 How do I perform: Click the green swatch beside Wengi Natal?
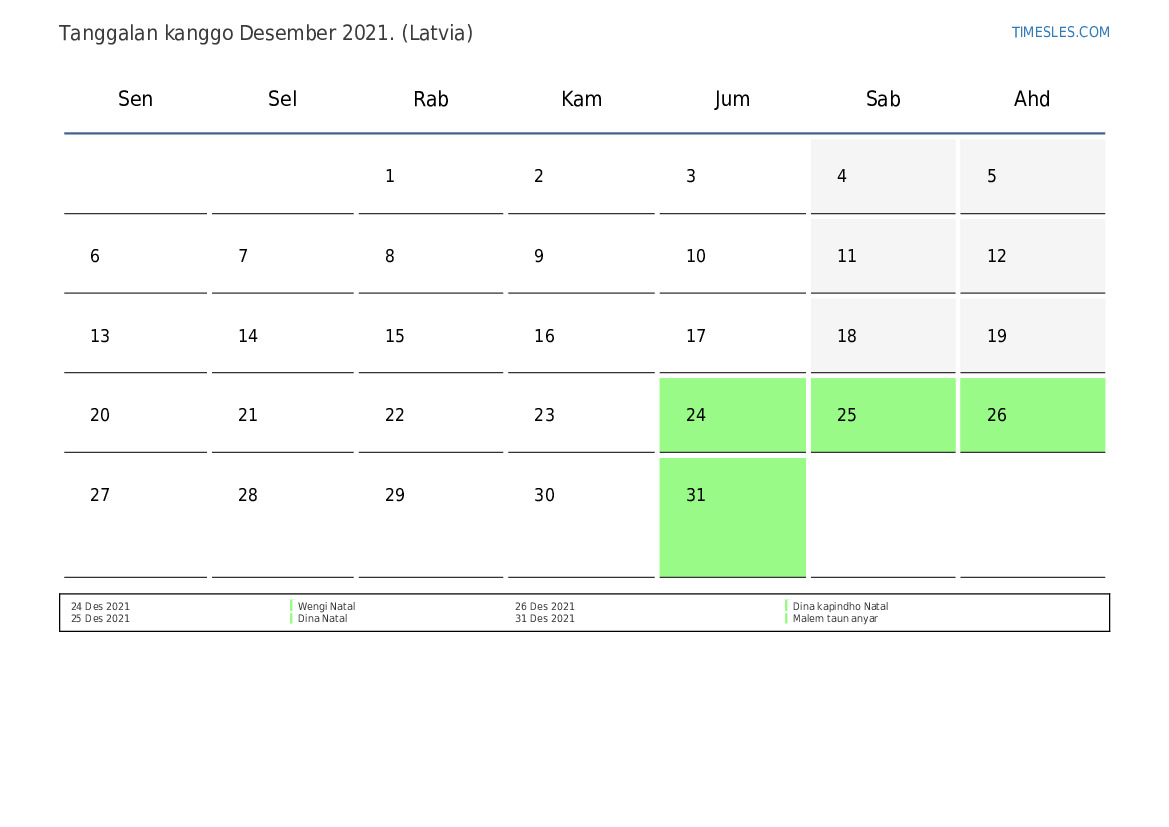pyautogui.click(x=291, y=606)
